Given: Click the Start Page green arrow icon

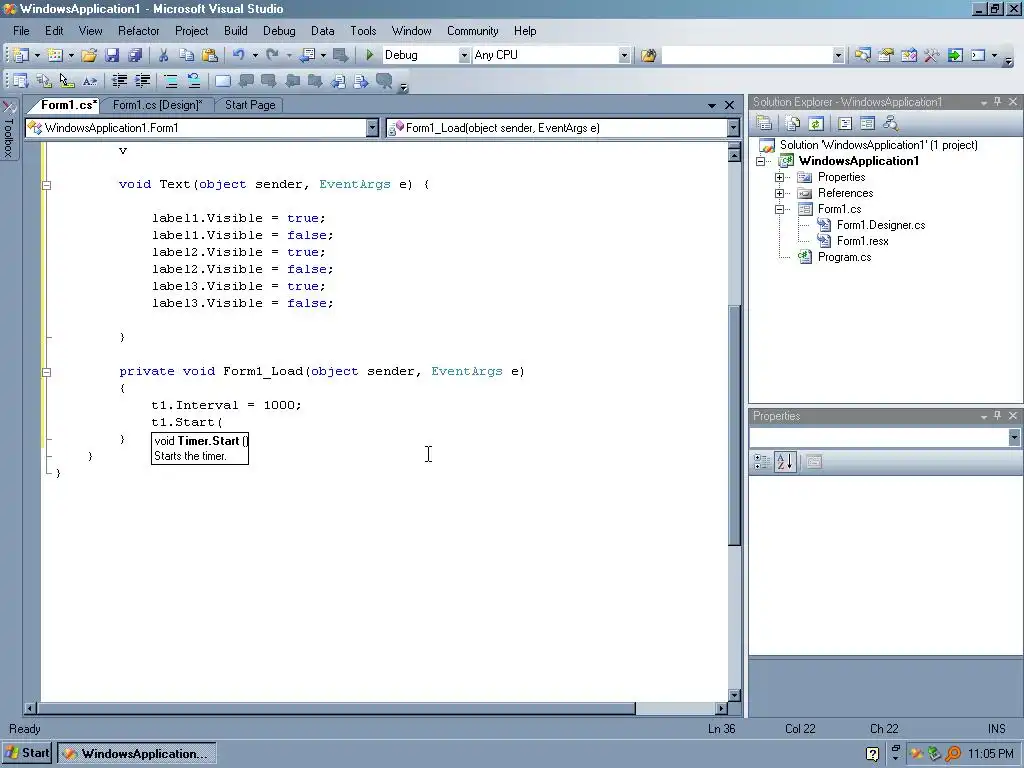Looking at the screenshot, I should [x=955, y=56].
